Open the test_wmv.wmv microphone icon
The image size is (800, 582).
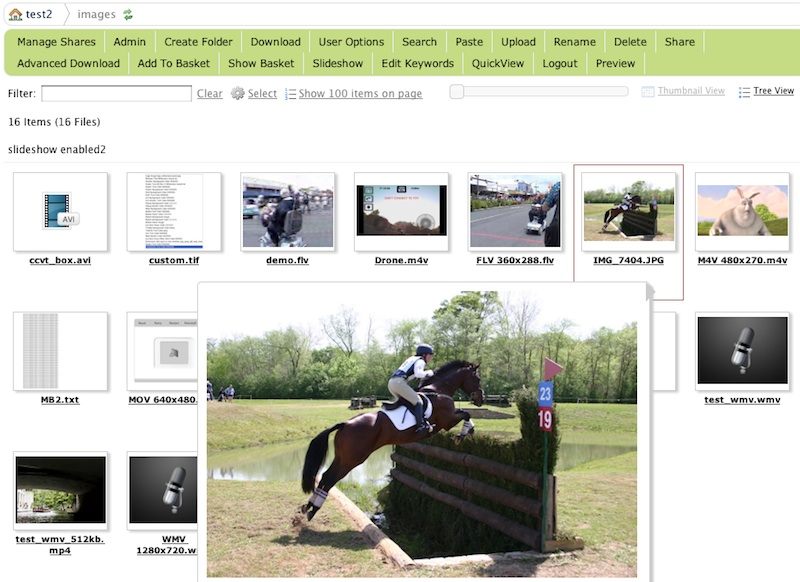[x=741, y=351]
